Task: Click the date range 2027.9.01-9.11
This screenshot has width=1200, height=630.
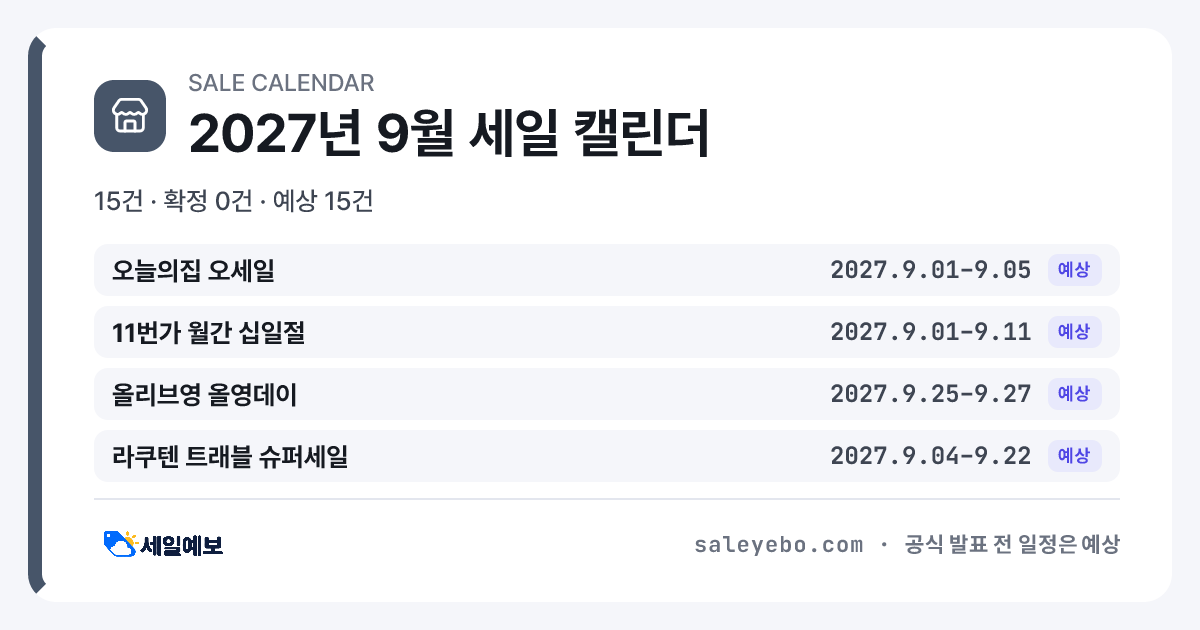Action: pos(931,332)
